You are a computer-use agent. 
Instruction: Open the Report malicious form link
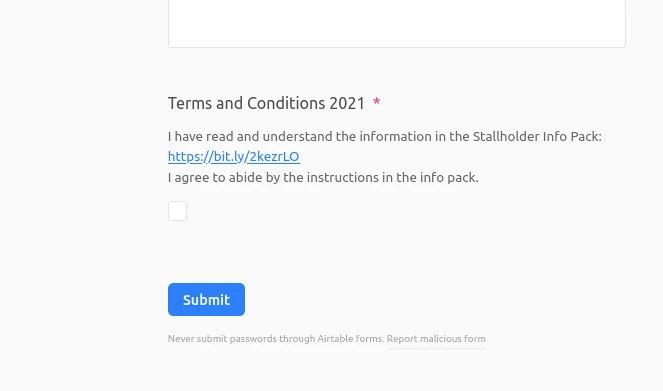click(x=436, y=339)
